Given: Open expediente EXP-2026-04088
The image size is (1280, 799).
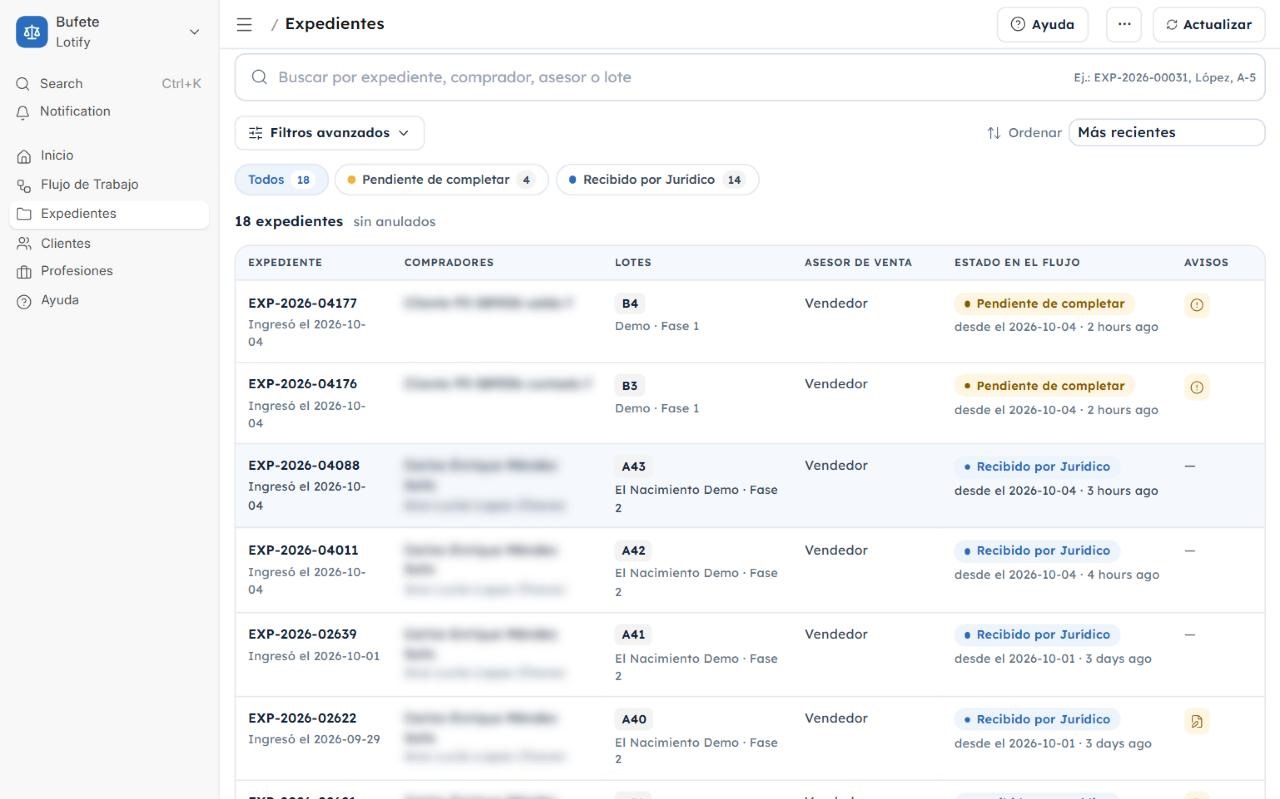Looking at the screenshot, I should click(x=303, y=466).
